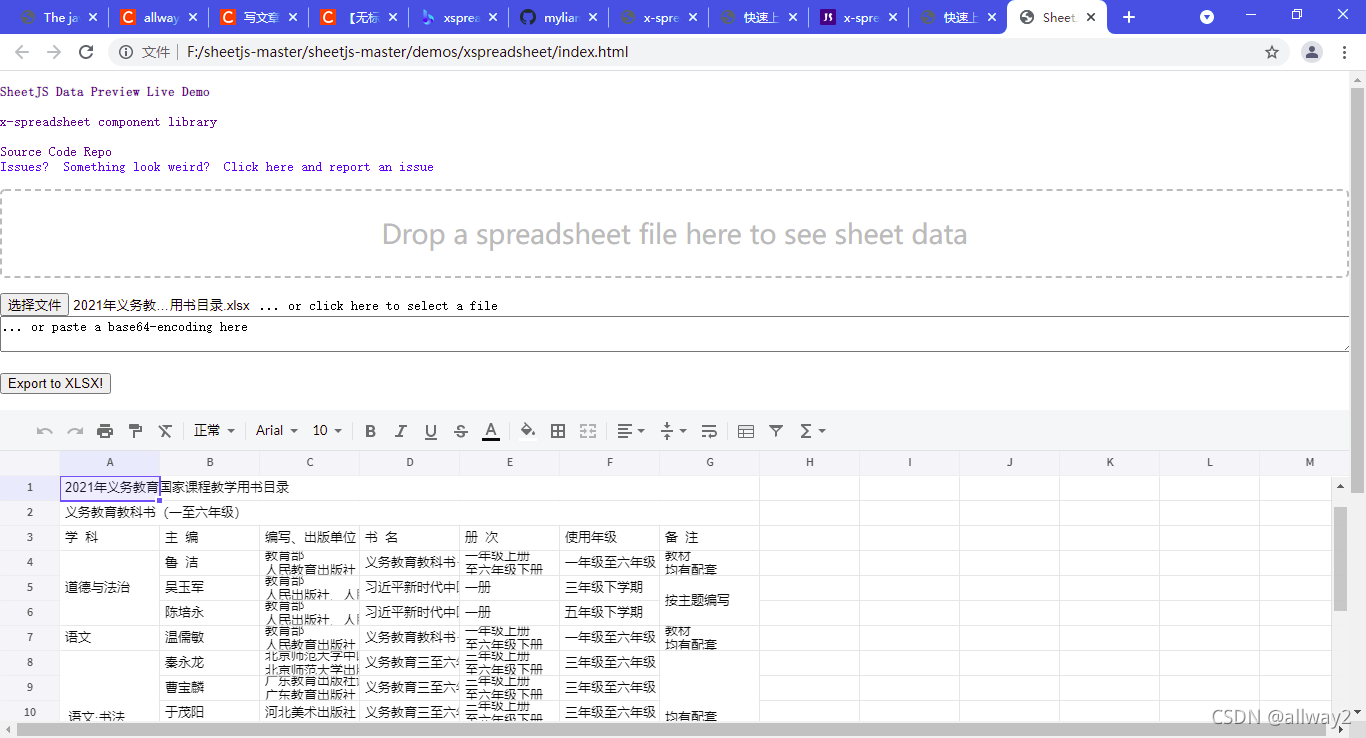Click the base64-encoding paste text area
The width and height of the screenshot is (1366, 738).
pyautogui.click(x=674, y=334)
